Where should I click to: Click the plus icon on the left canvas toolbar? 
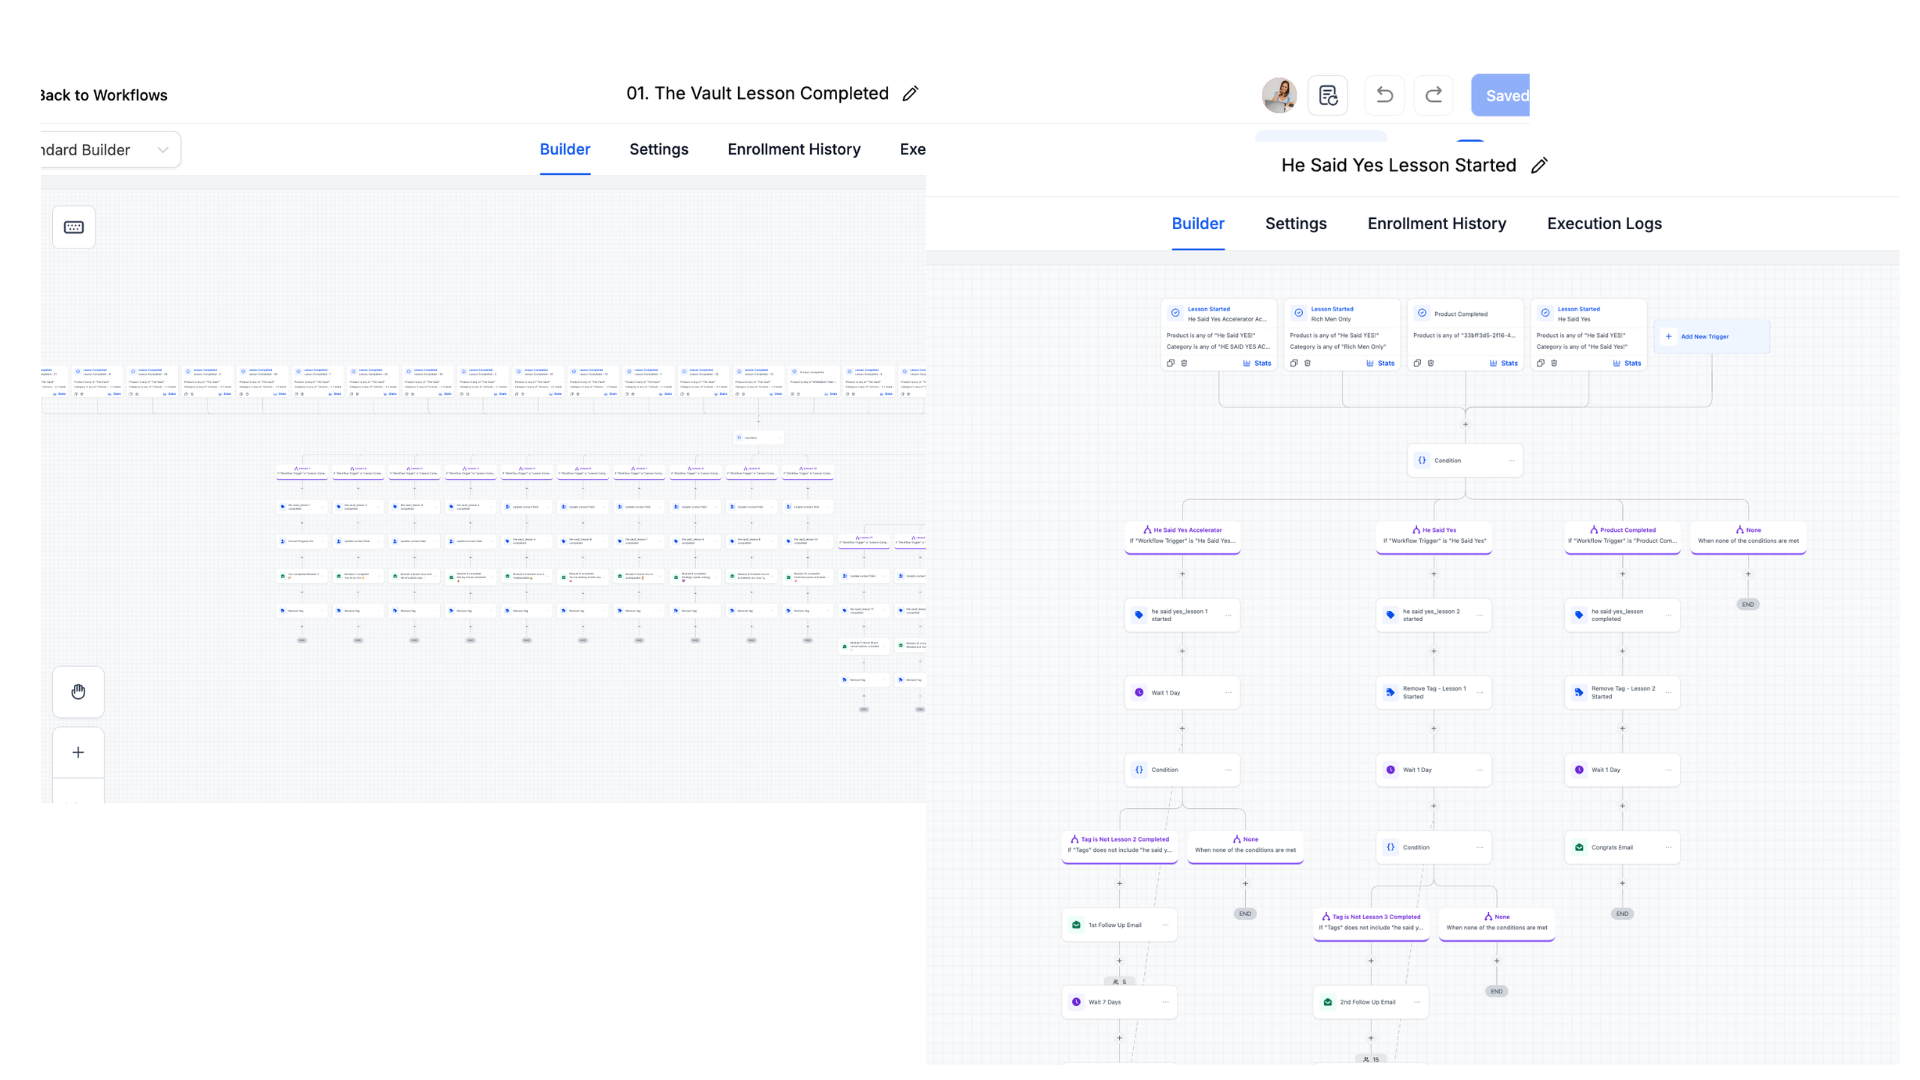[x=78, y=752]
